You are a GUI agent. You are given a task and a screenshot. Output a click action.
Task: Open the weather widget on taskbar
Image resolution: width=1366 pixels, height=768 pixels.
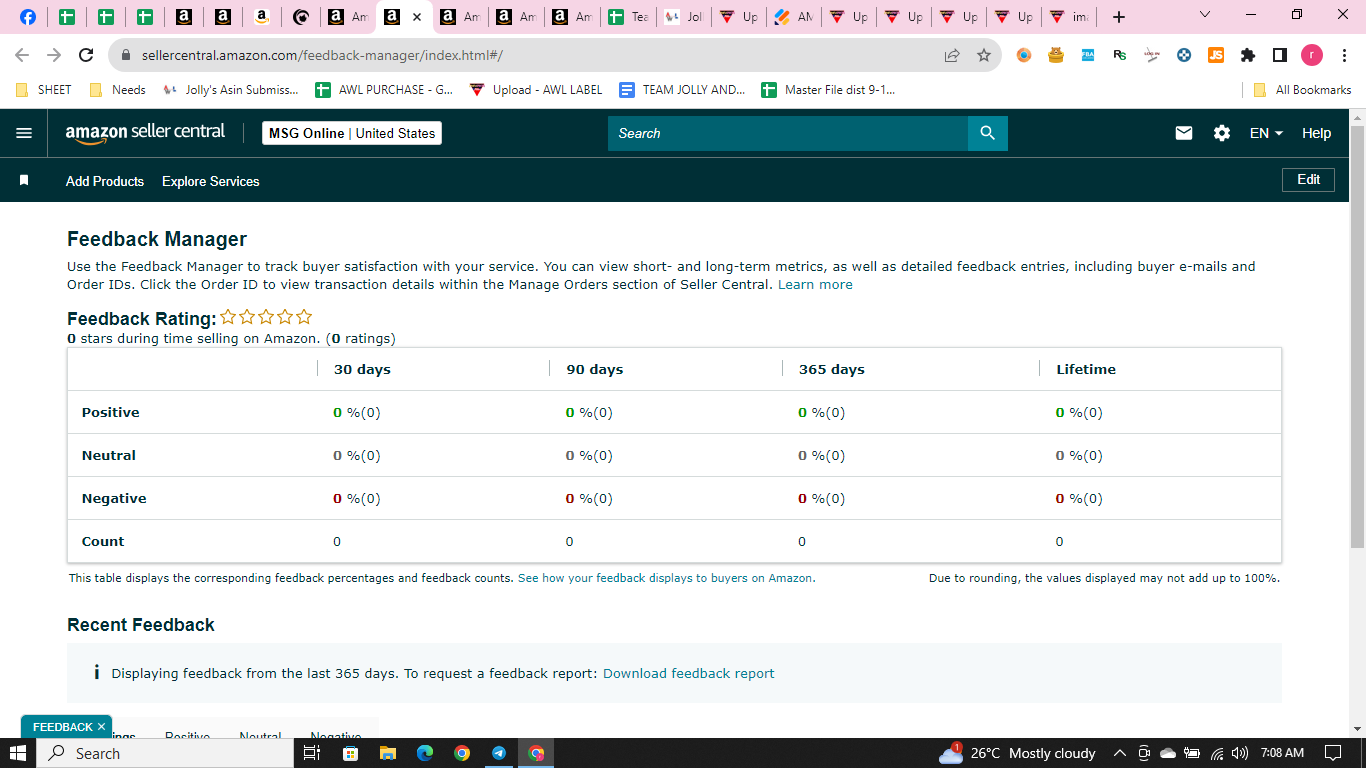point(1018,753)
